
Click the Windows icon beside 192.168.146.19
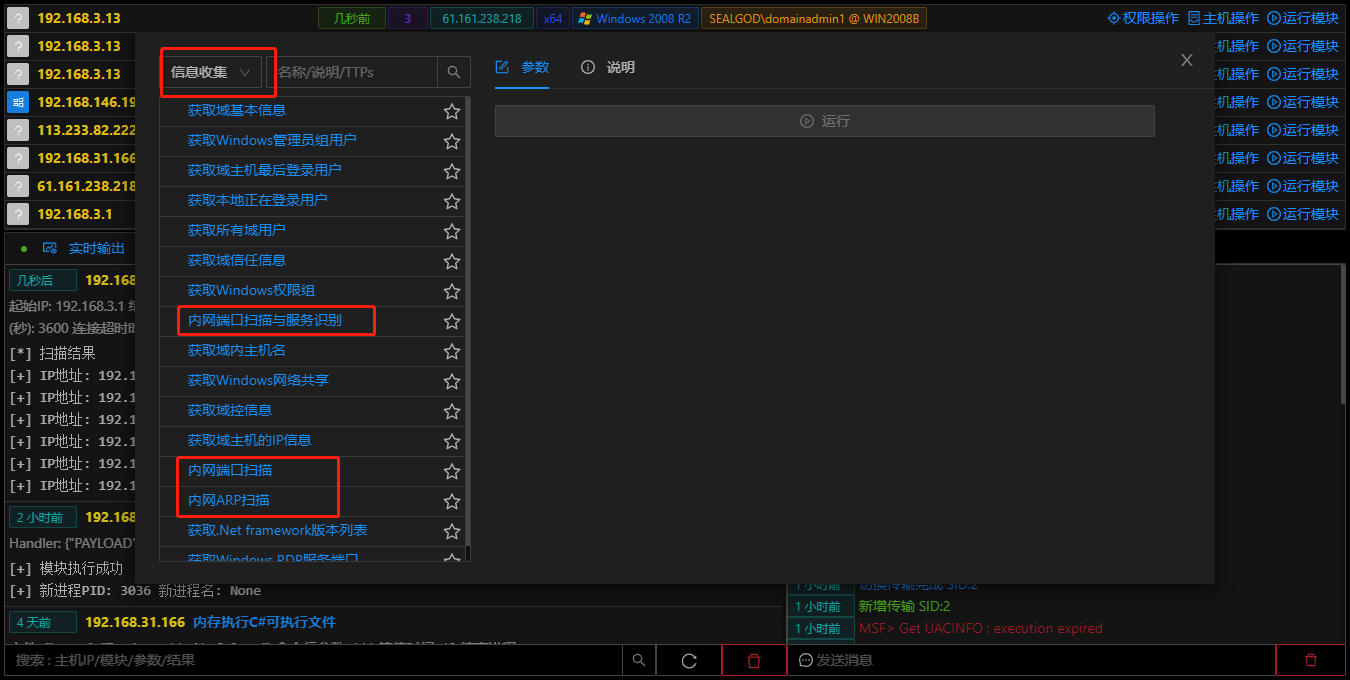(x=18, y=102)
